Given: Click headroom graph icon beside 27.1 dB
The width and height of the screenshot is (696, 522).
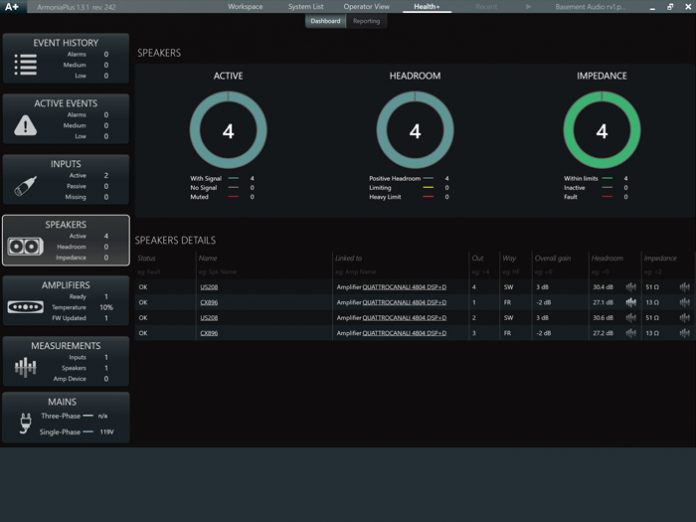Looking at the screenshot, I should [x=631, y=302].
